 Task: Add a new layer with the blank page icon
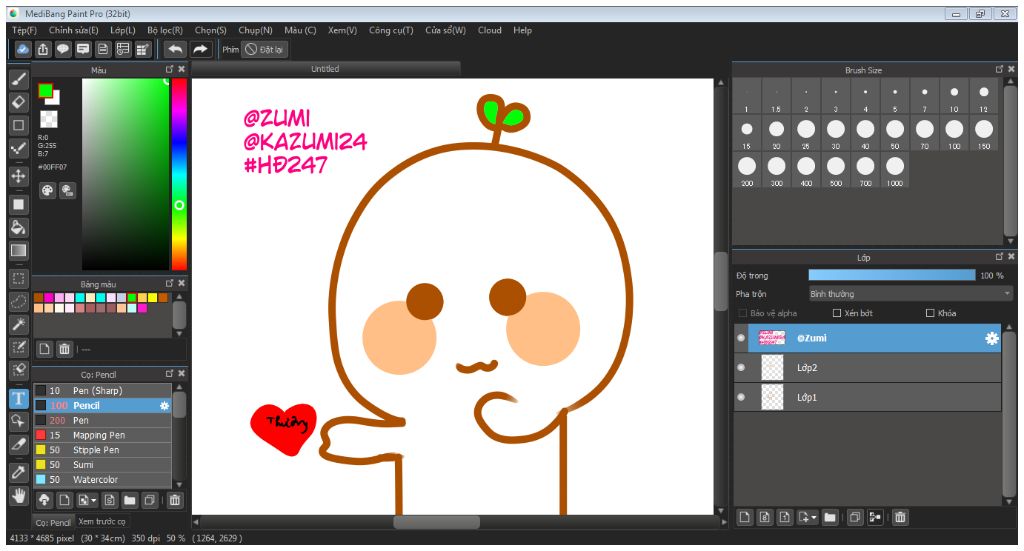744,518
